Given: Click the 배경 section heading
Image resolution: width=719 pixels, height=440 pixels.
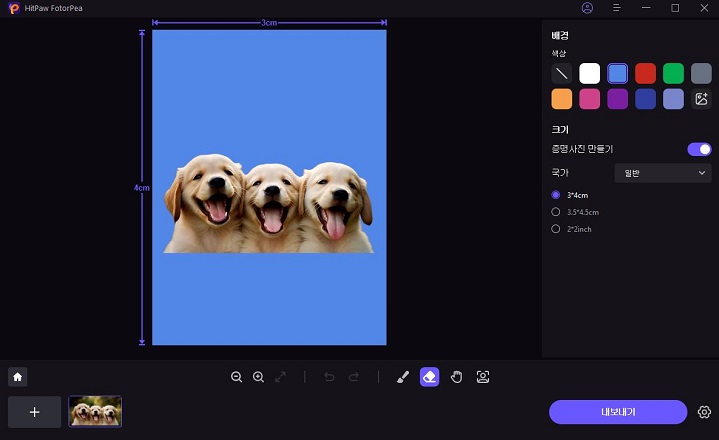Looking at the screenshot, I should pos(560,36).
